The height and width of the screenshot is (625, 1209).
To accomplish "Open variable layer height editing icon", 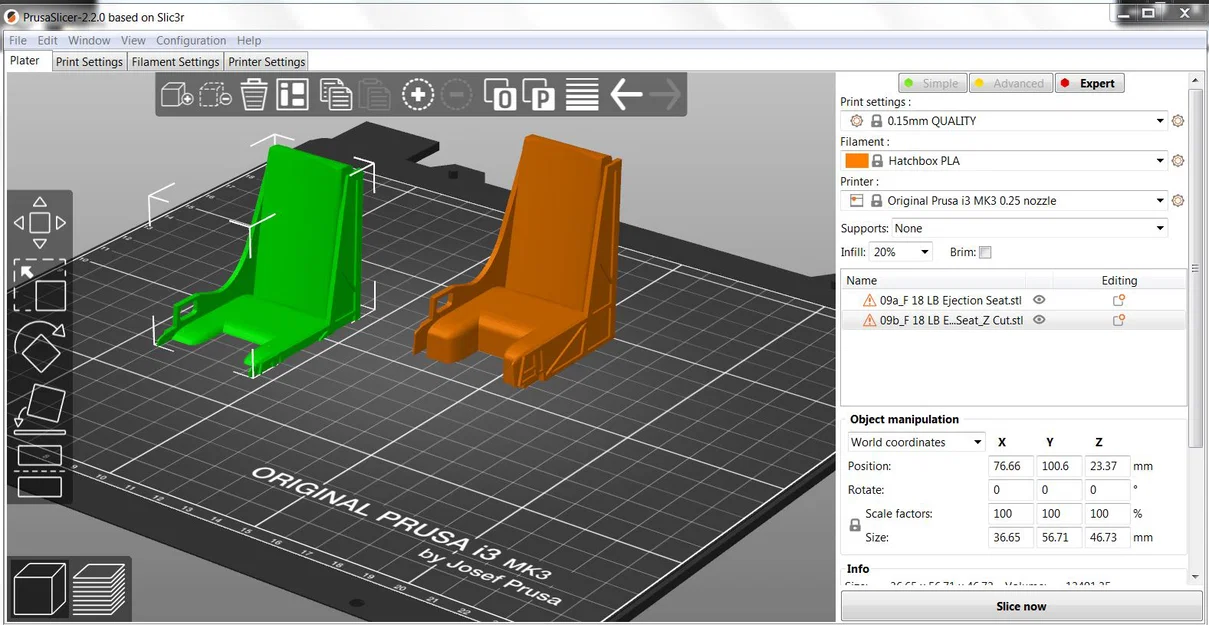I will [x=582, y=95].
